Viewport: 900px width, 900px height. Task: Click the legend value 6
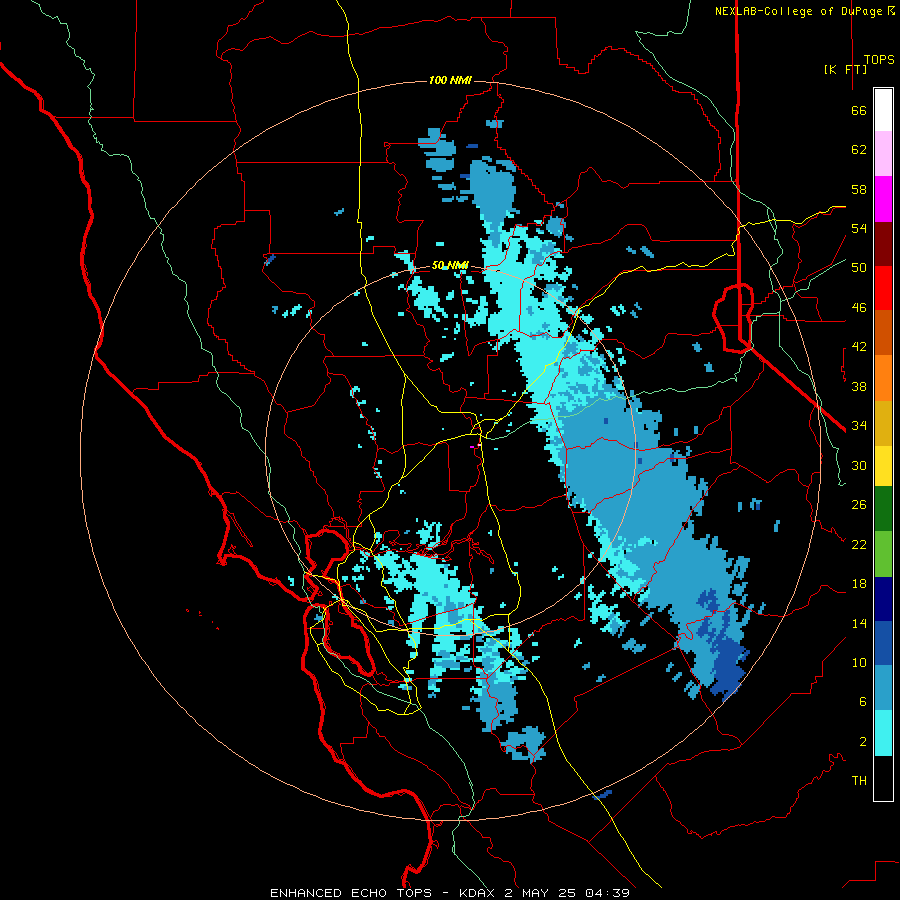[862, 702]
